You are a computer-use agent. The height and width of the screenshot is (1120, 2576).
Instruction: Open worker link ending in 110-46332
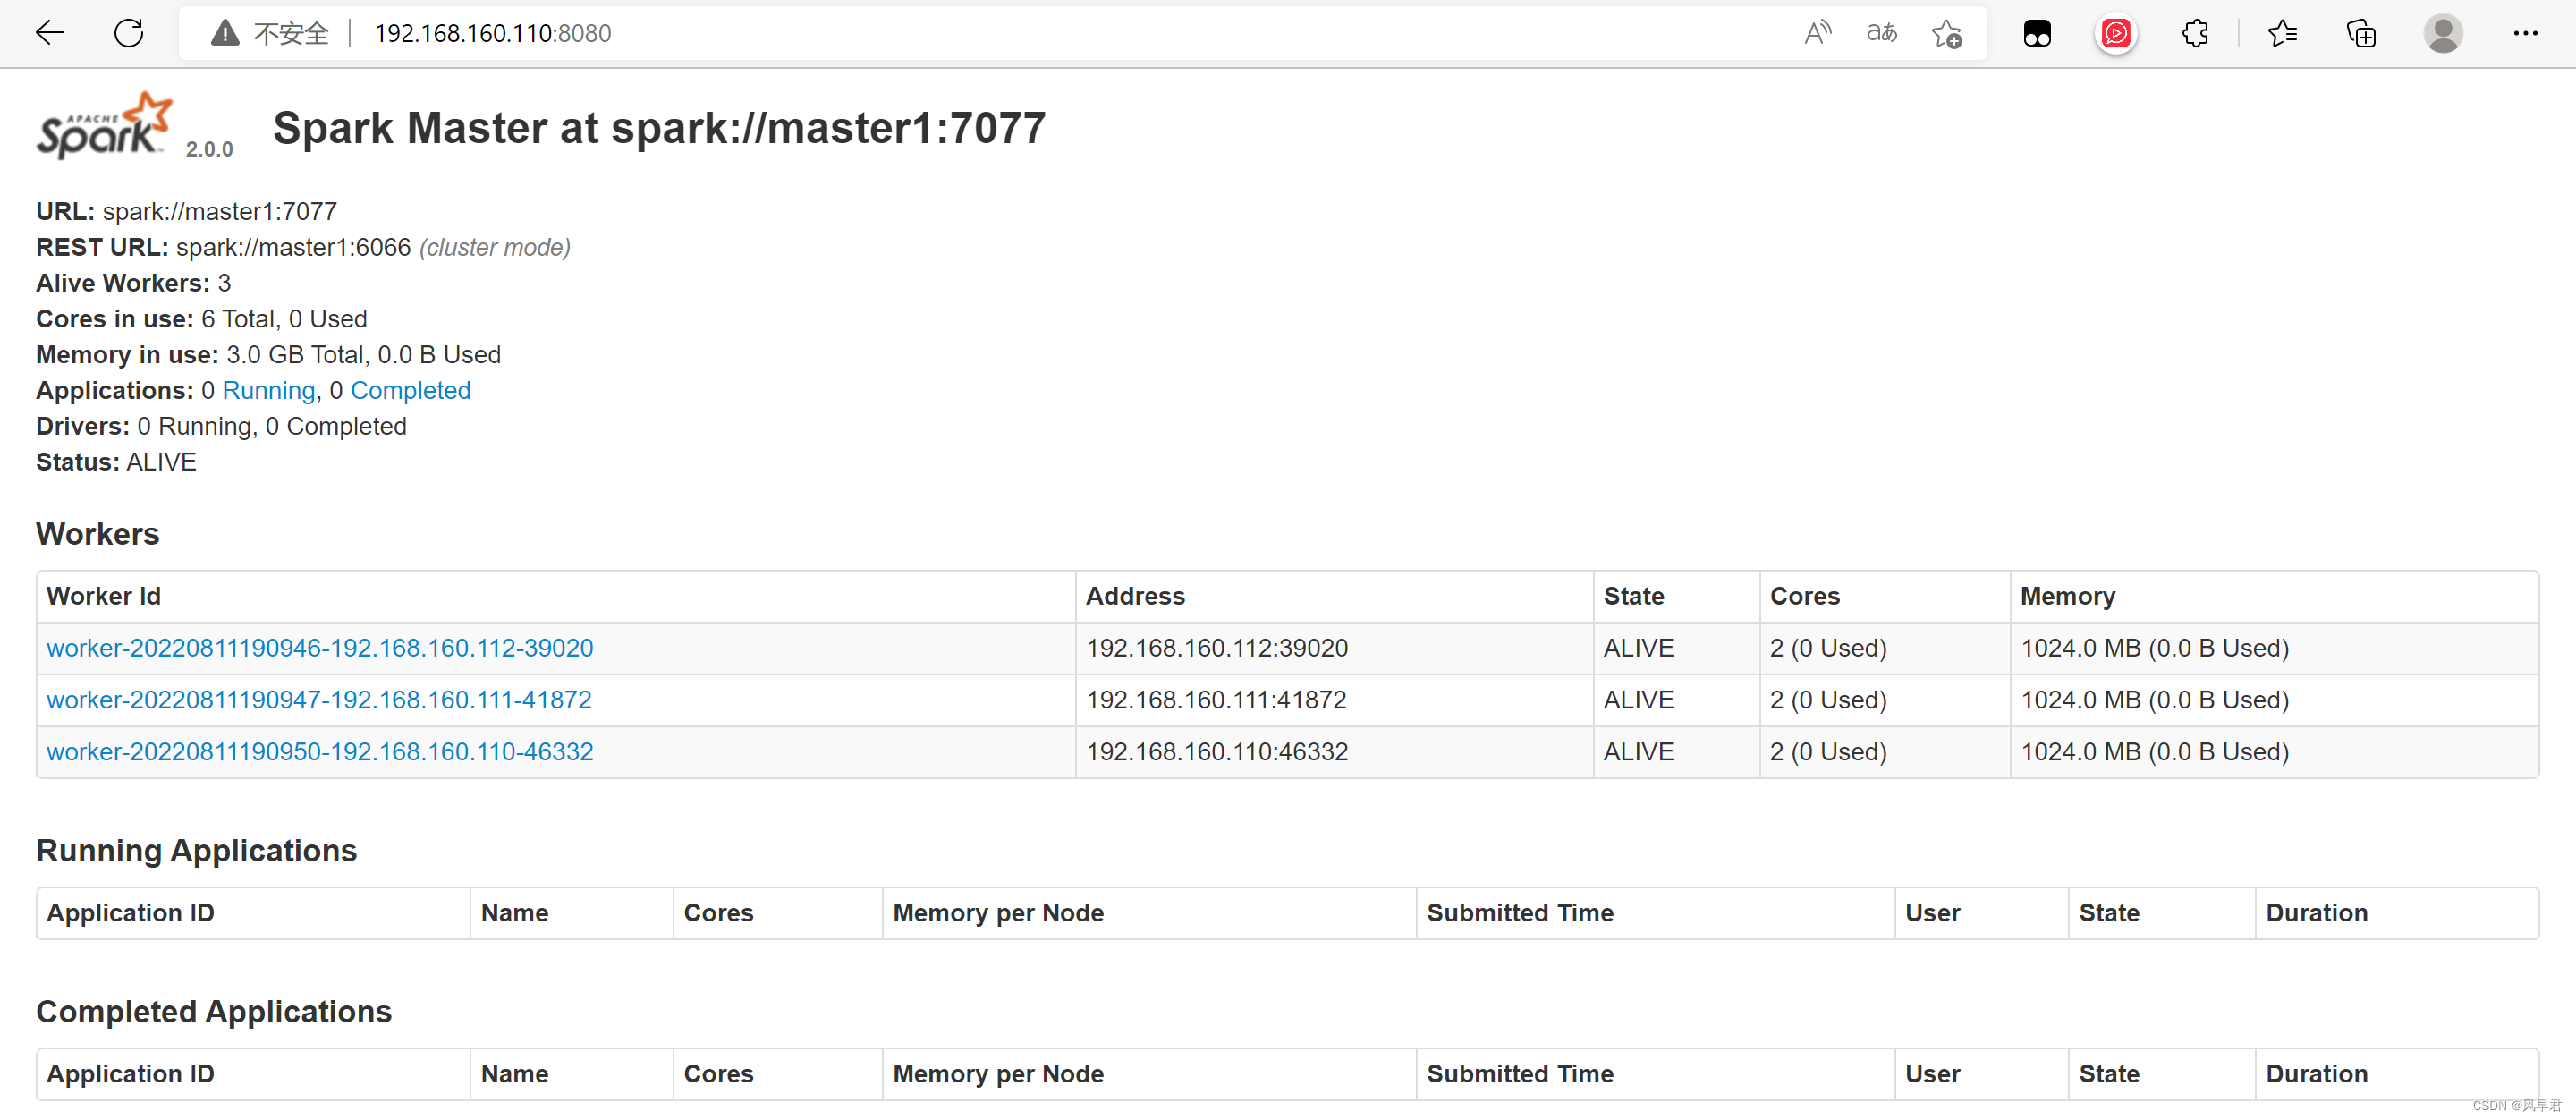320,752
